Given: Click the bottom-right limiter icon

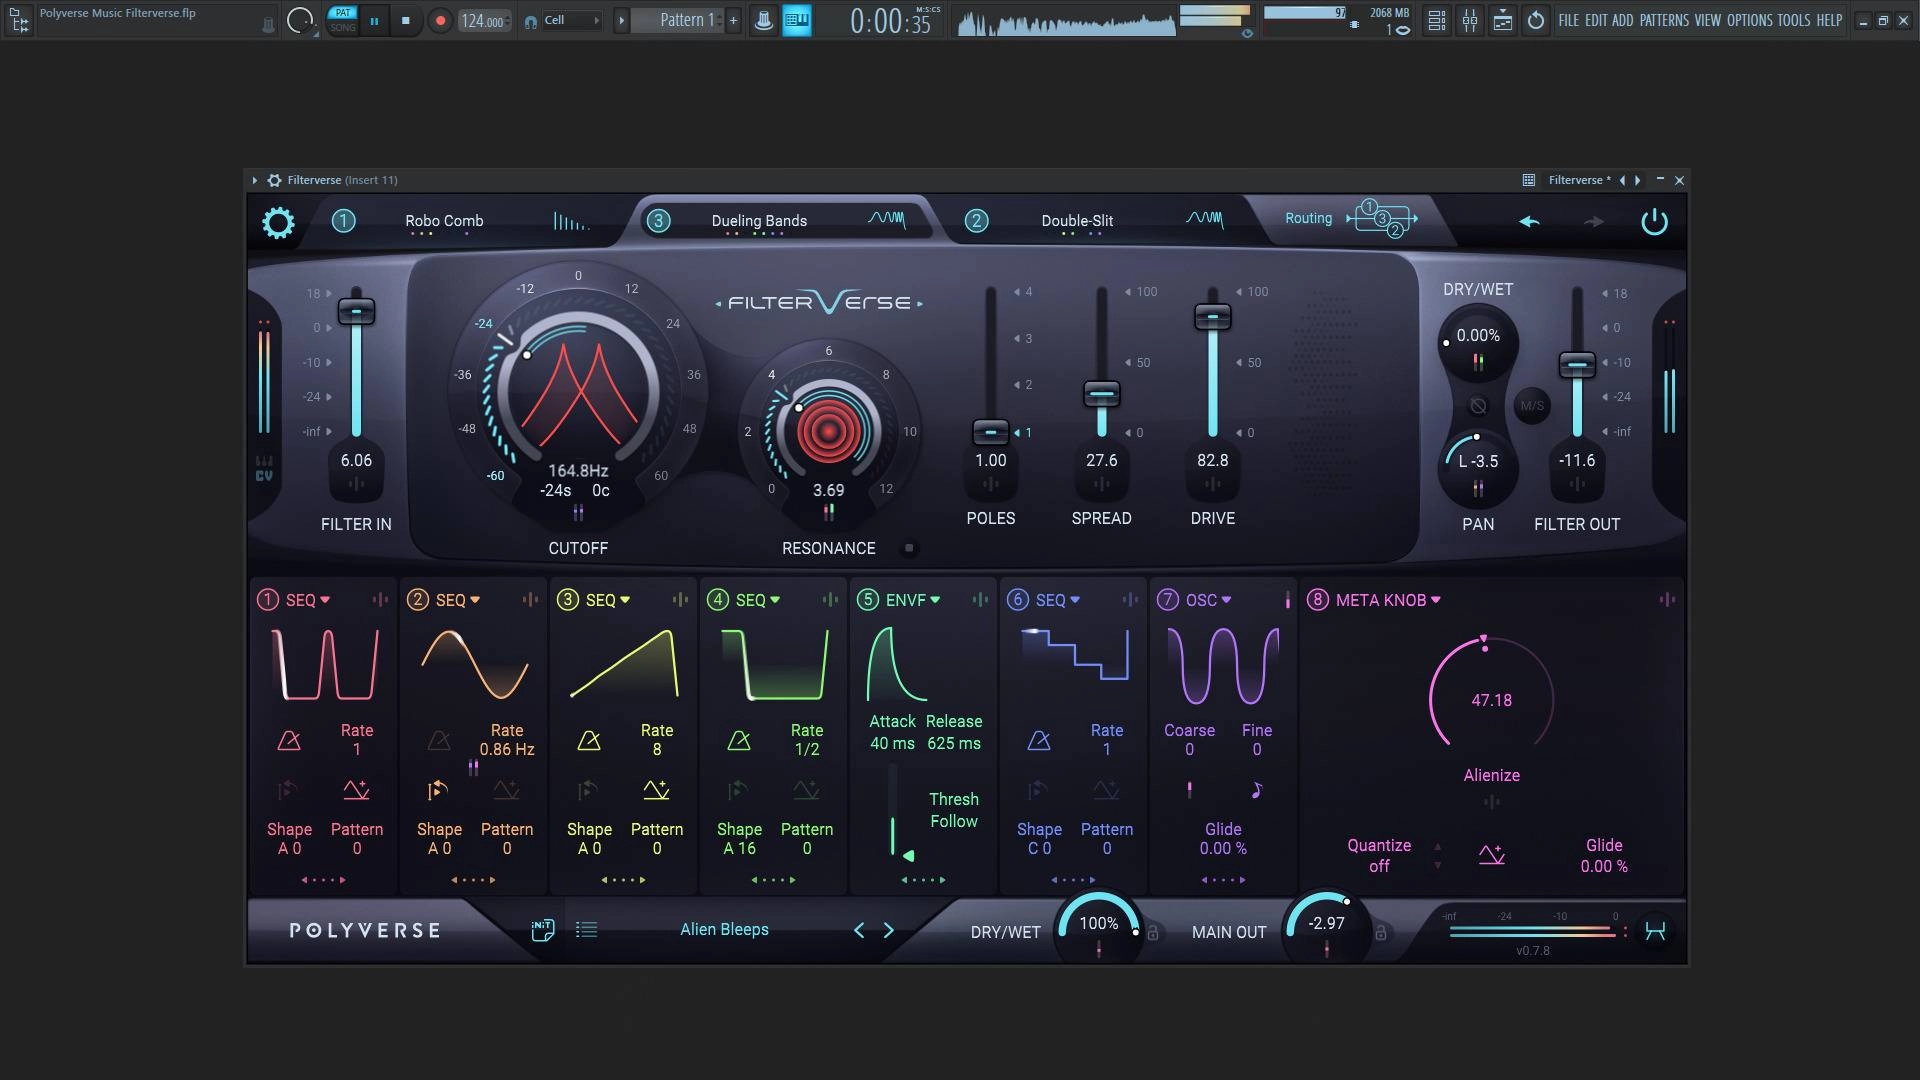Looking at the screenshot, I should [1655, 931].
